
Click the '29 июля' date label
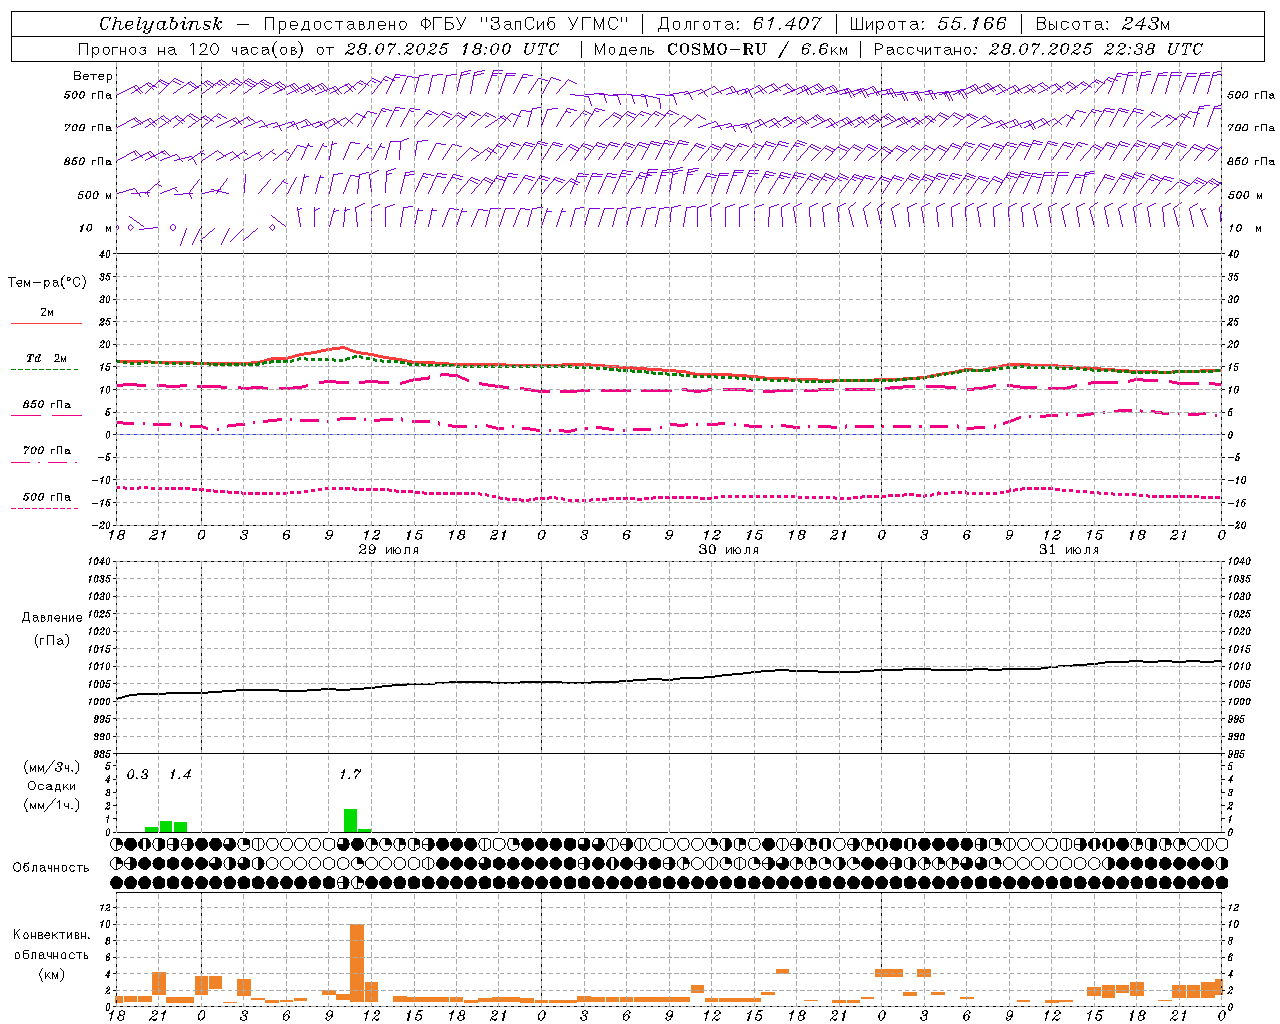pyautogui.click(x=389, y=550)
